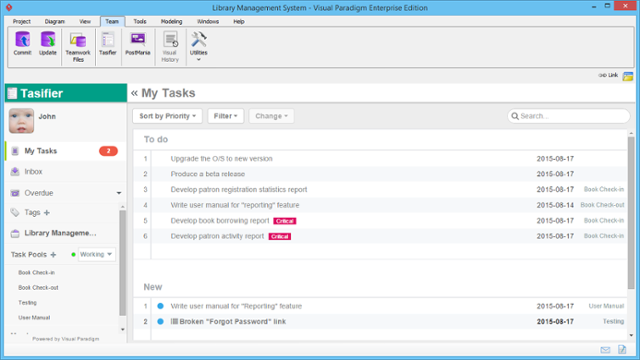Image resolution: width=640 pixels, height=360 pixels.
Task: Open the Diagram menu tab
Action: (x=55, y=22)
